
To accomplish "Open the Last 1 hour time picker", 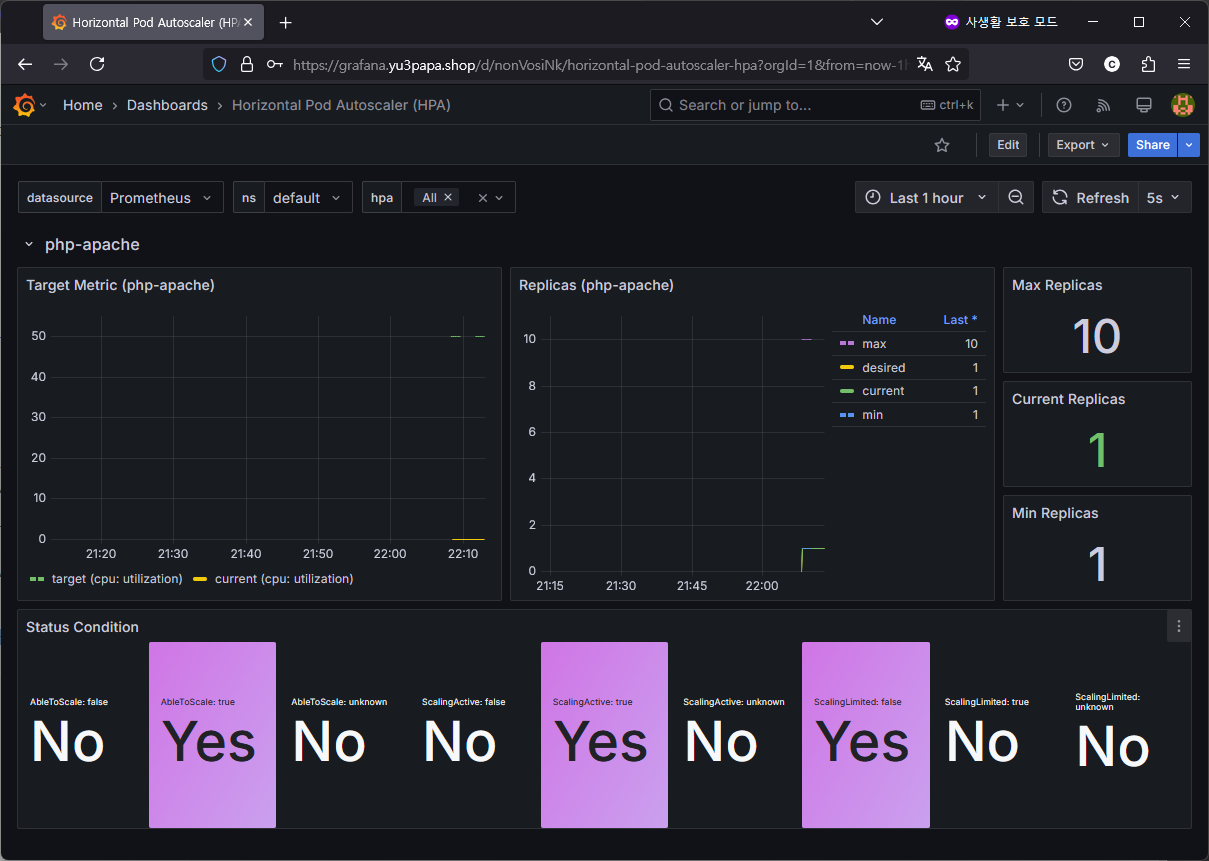I will point(927,198).
